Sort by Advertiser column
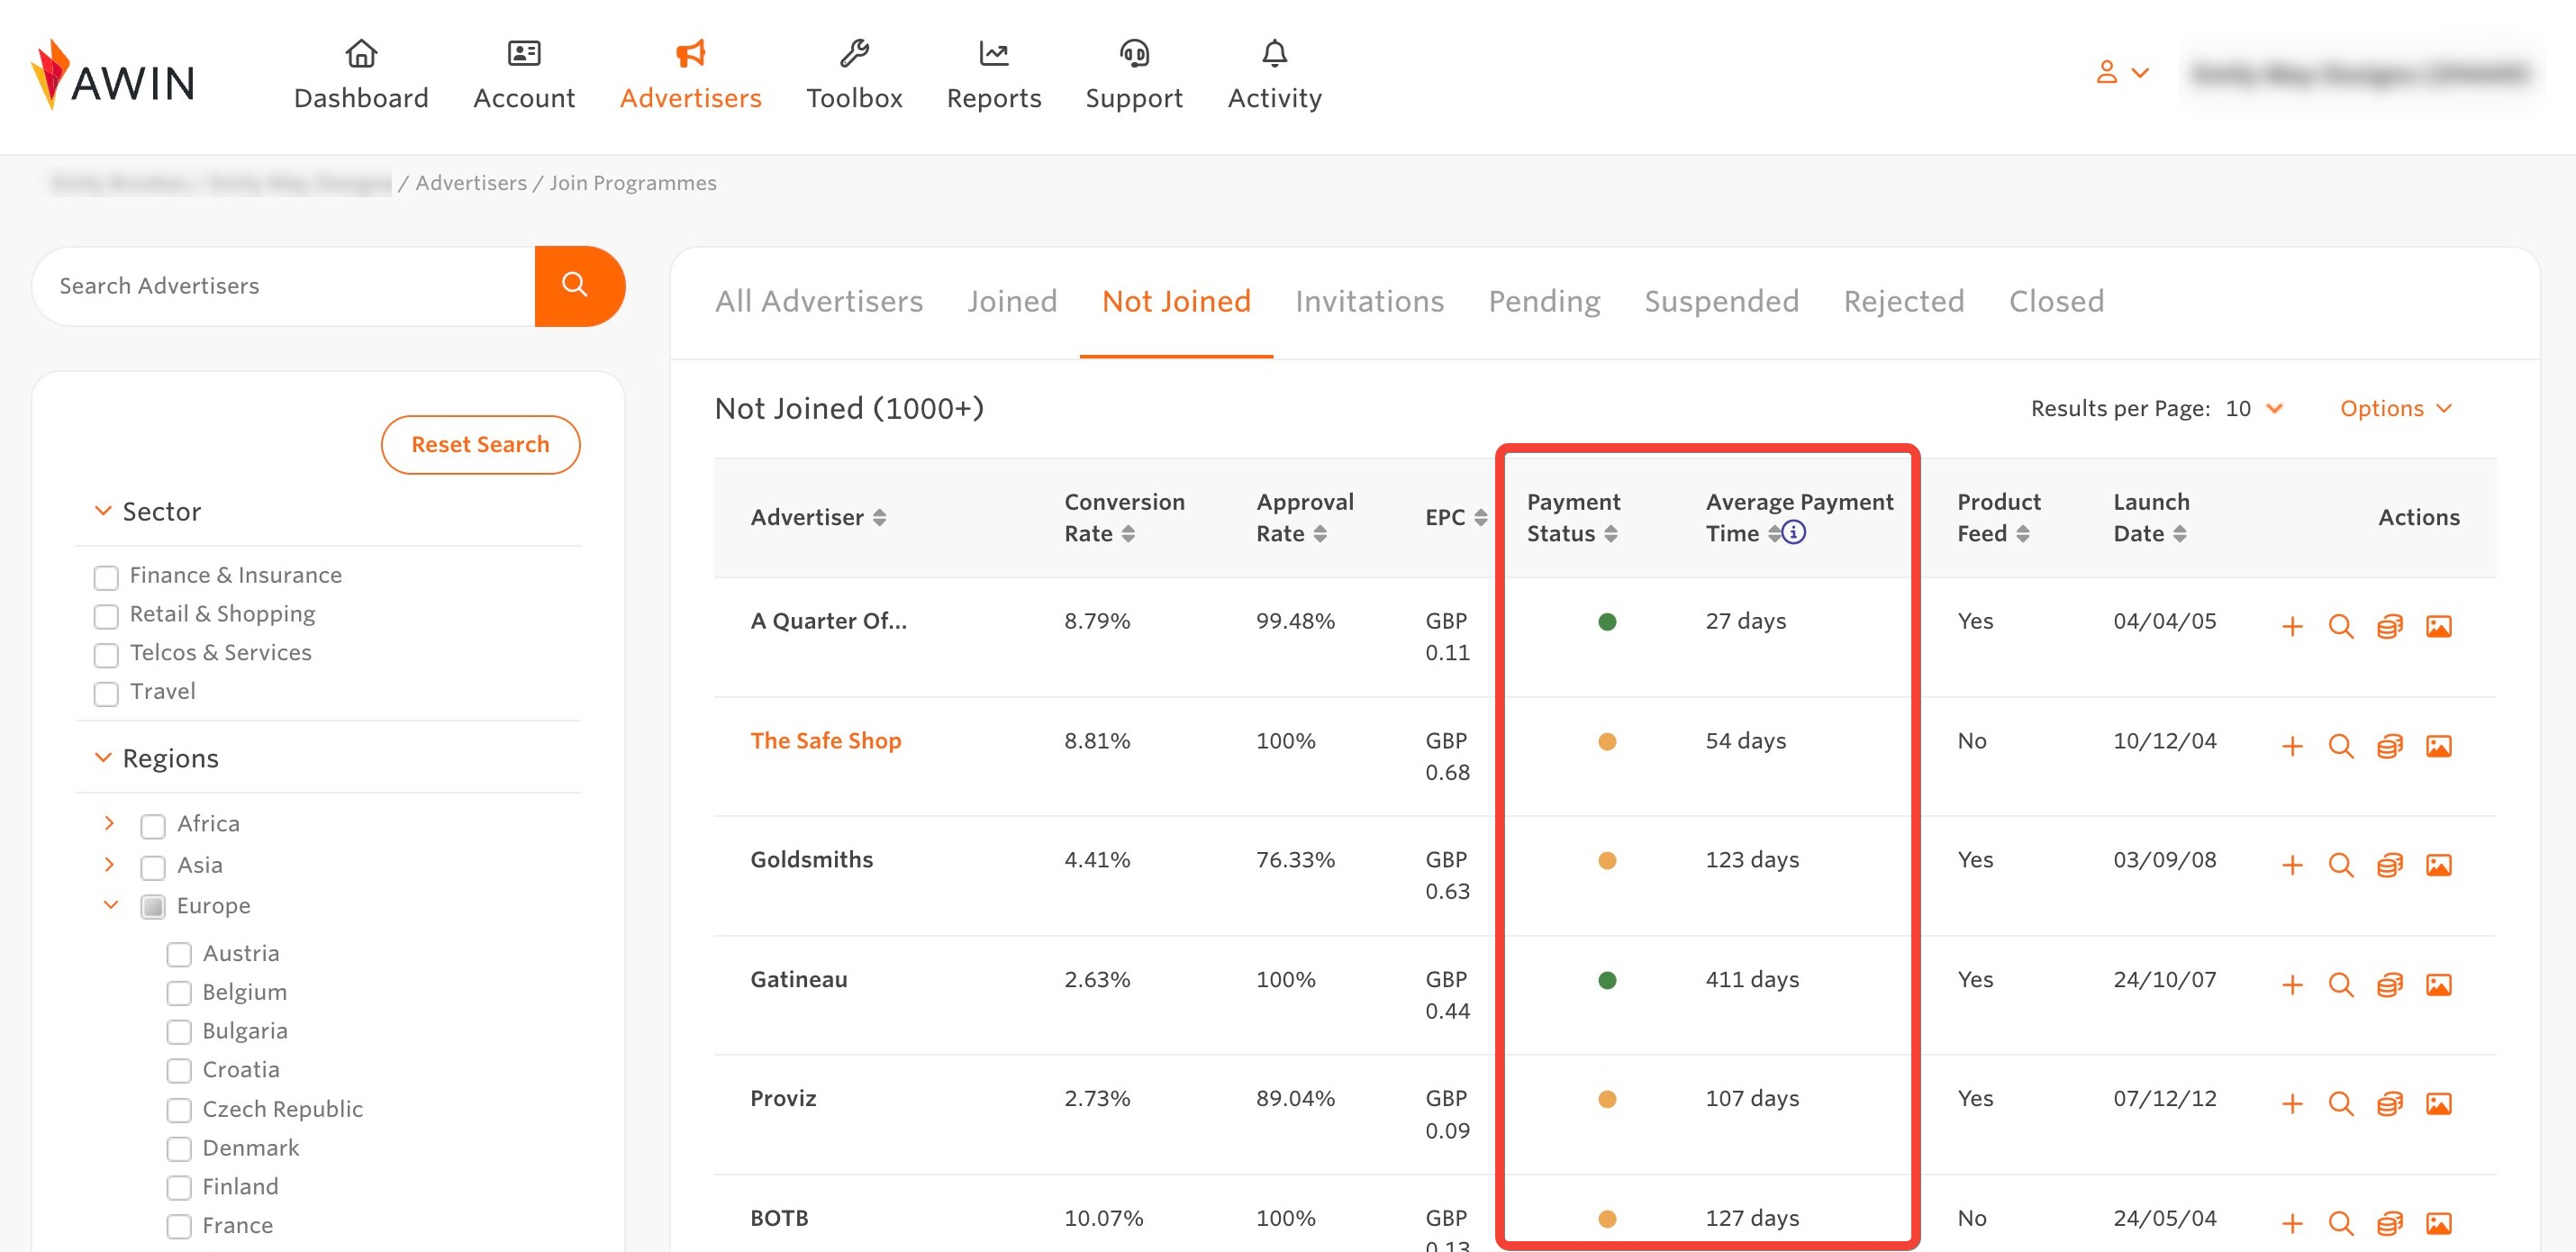The height and width of the screenshot is (1252, 2576). point(879,517)
